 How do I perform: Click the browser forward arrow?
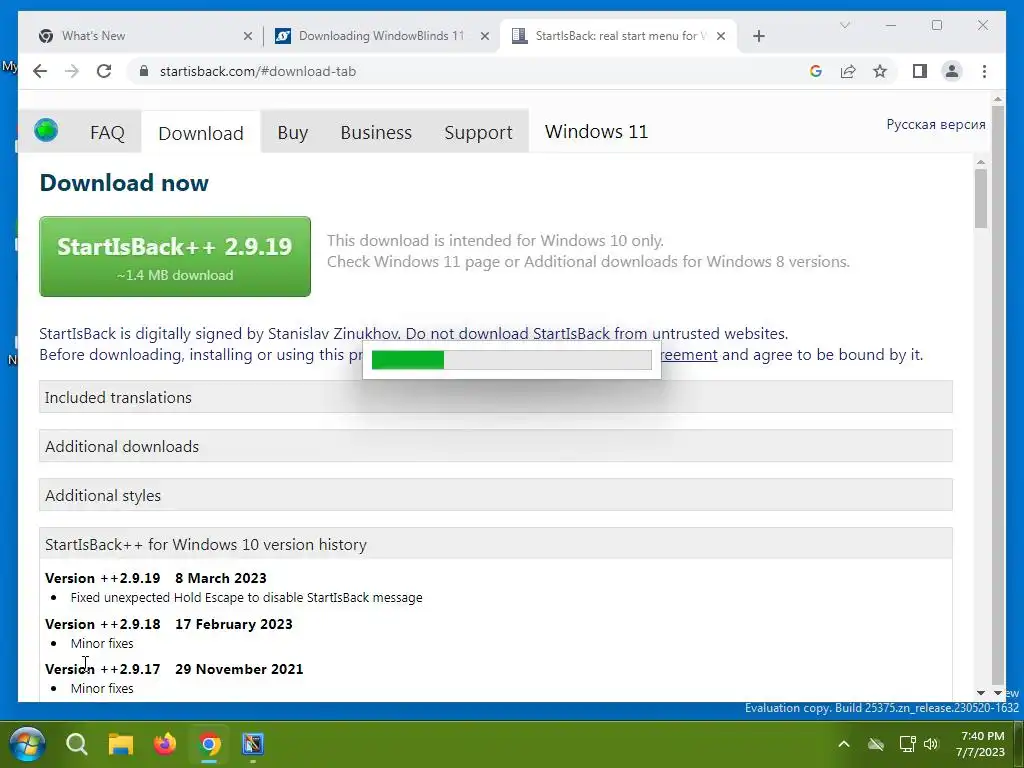click(72, 71)
